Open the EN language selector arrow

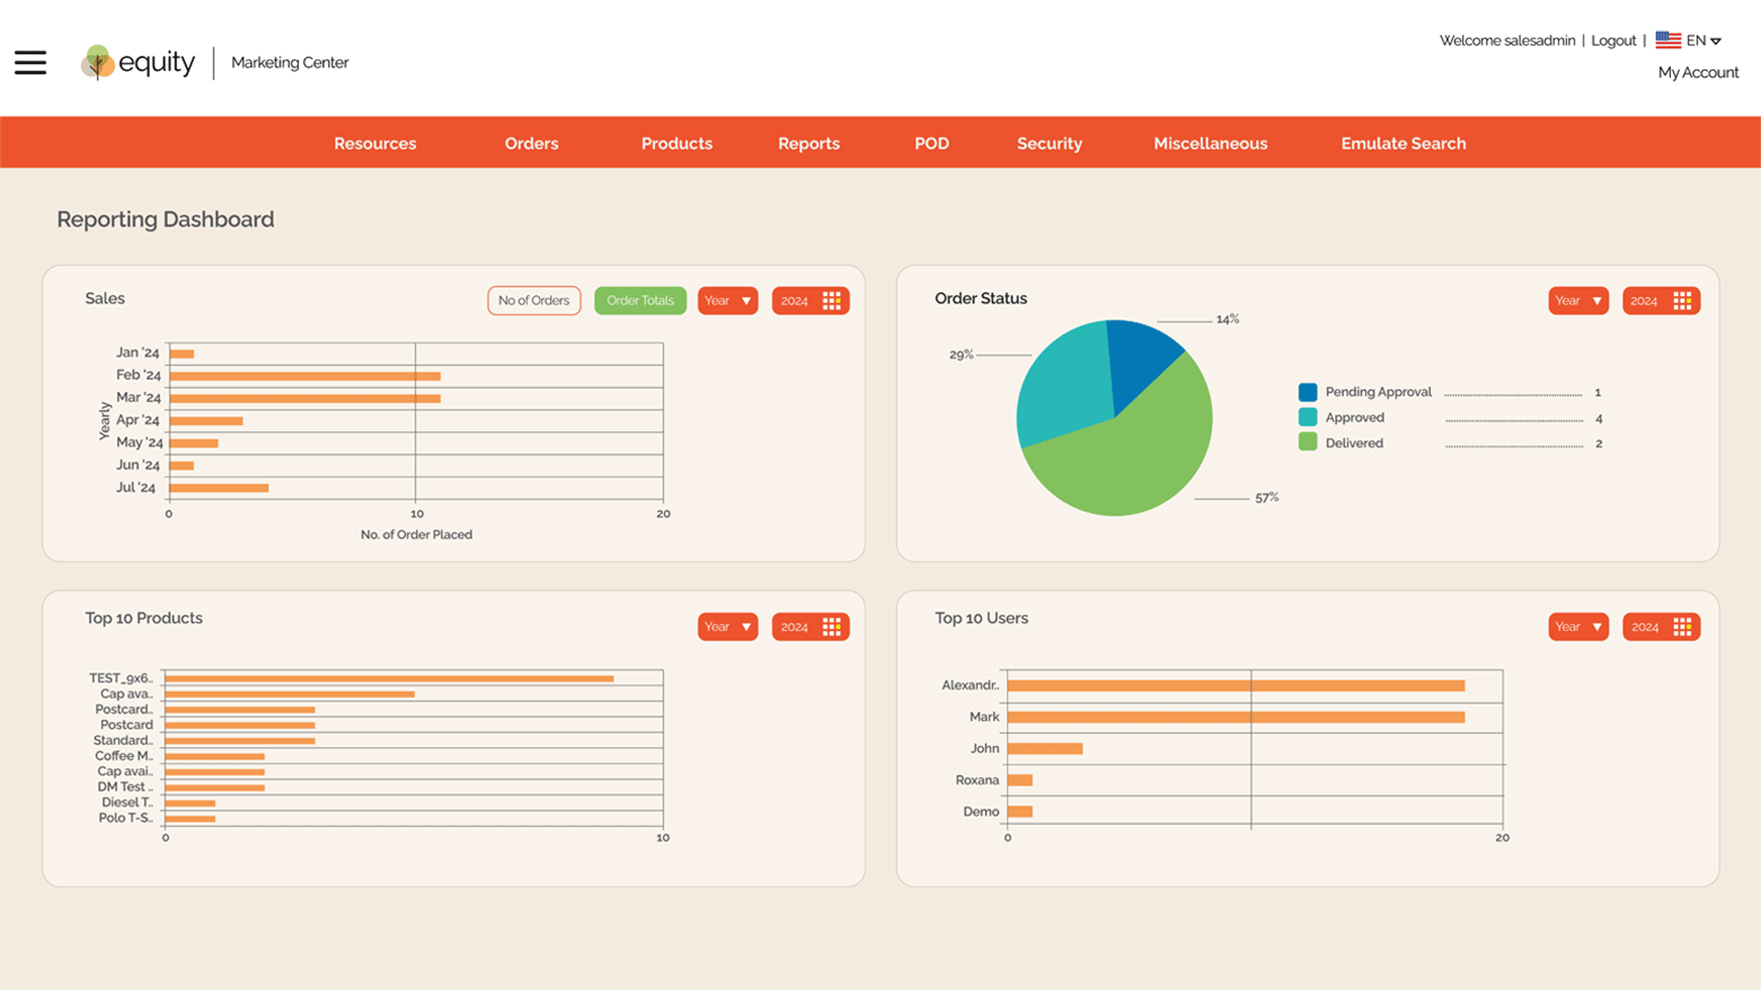[1716, 41]
